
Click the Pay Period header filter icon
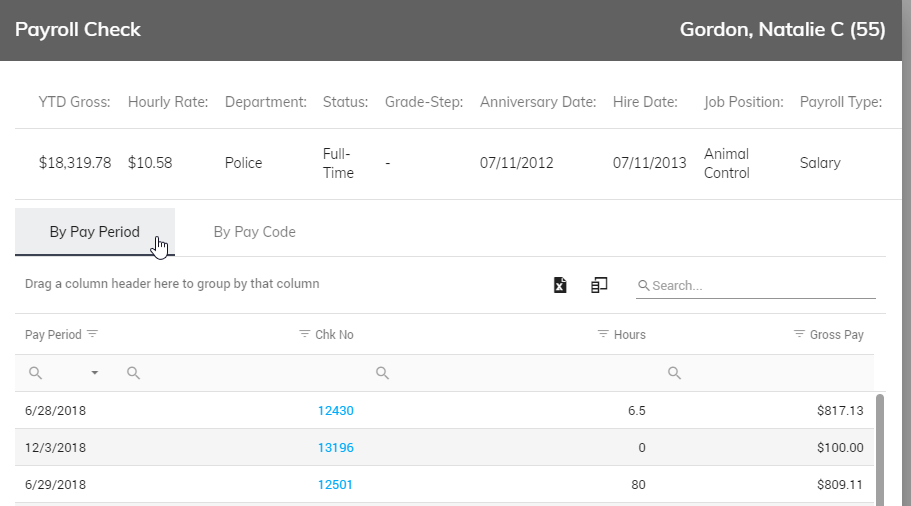point(92,334)
